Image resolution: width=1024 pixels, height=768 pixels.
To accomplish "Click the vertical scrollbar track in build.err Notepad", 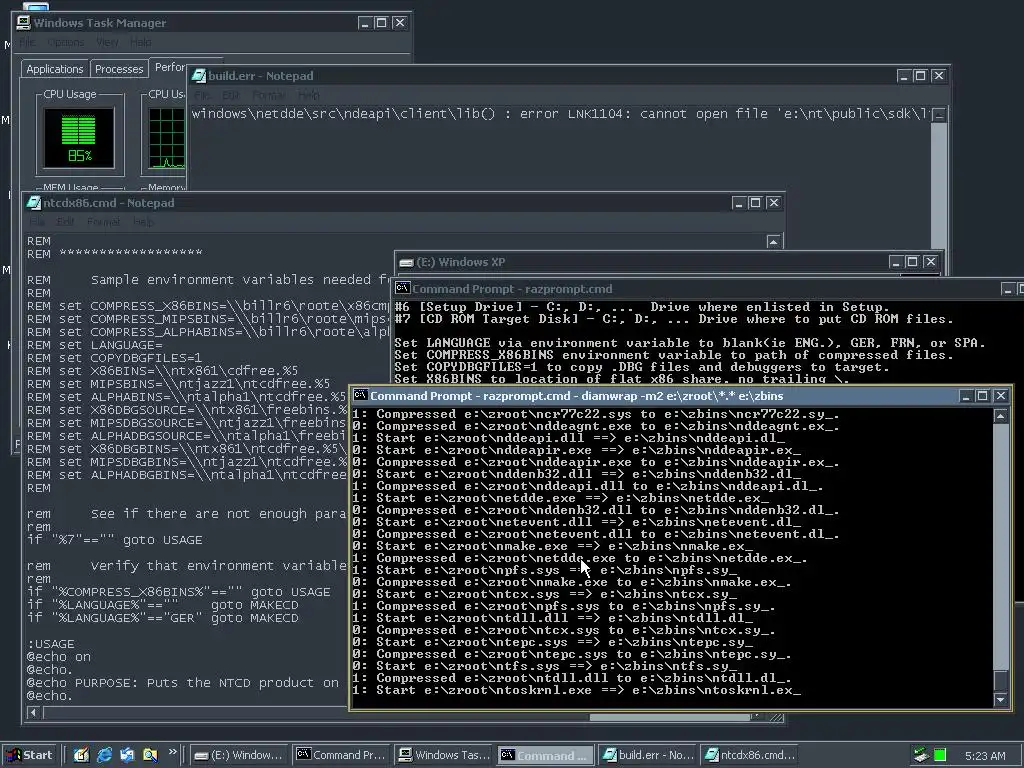I will 939,186.
